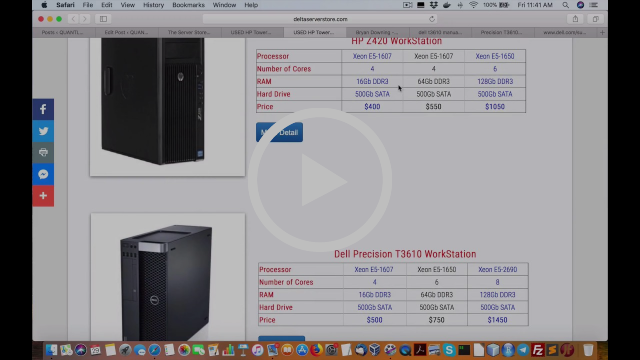Click the More Detail button under HP Z420
640x360 pixels.
pyautogui.click(x=280, y=132)
